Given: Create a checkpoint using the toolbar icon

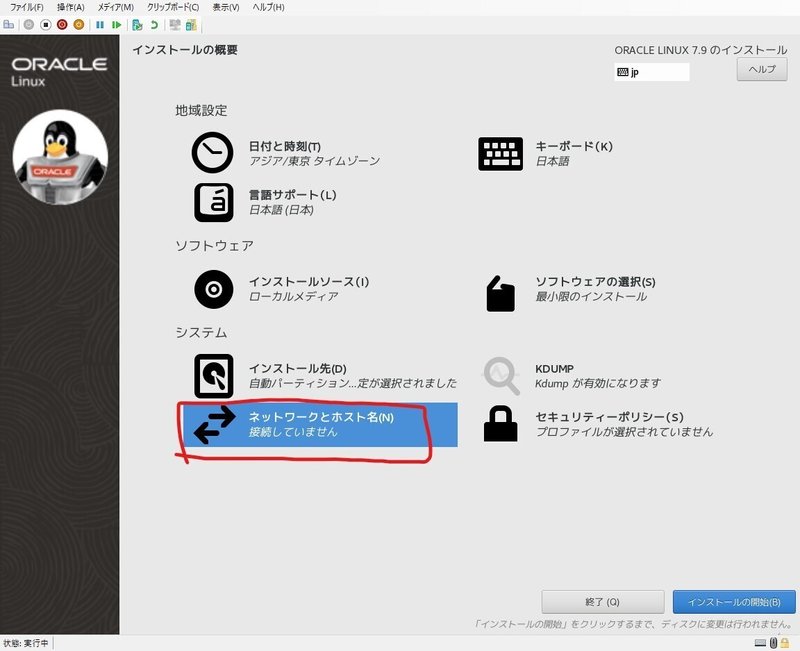Looking at the screenshot, I should click(x=137, y=24).
